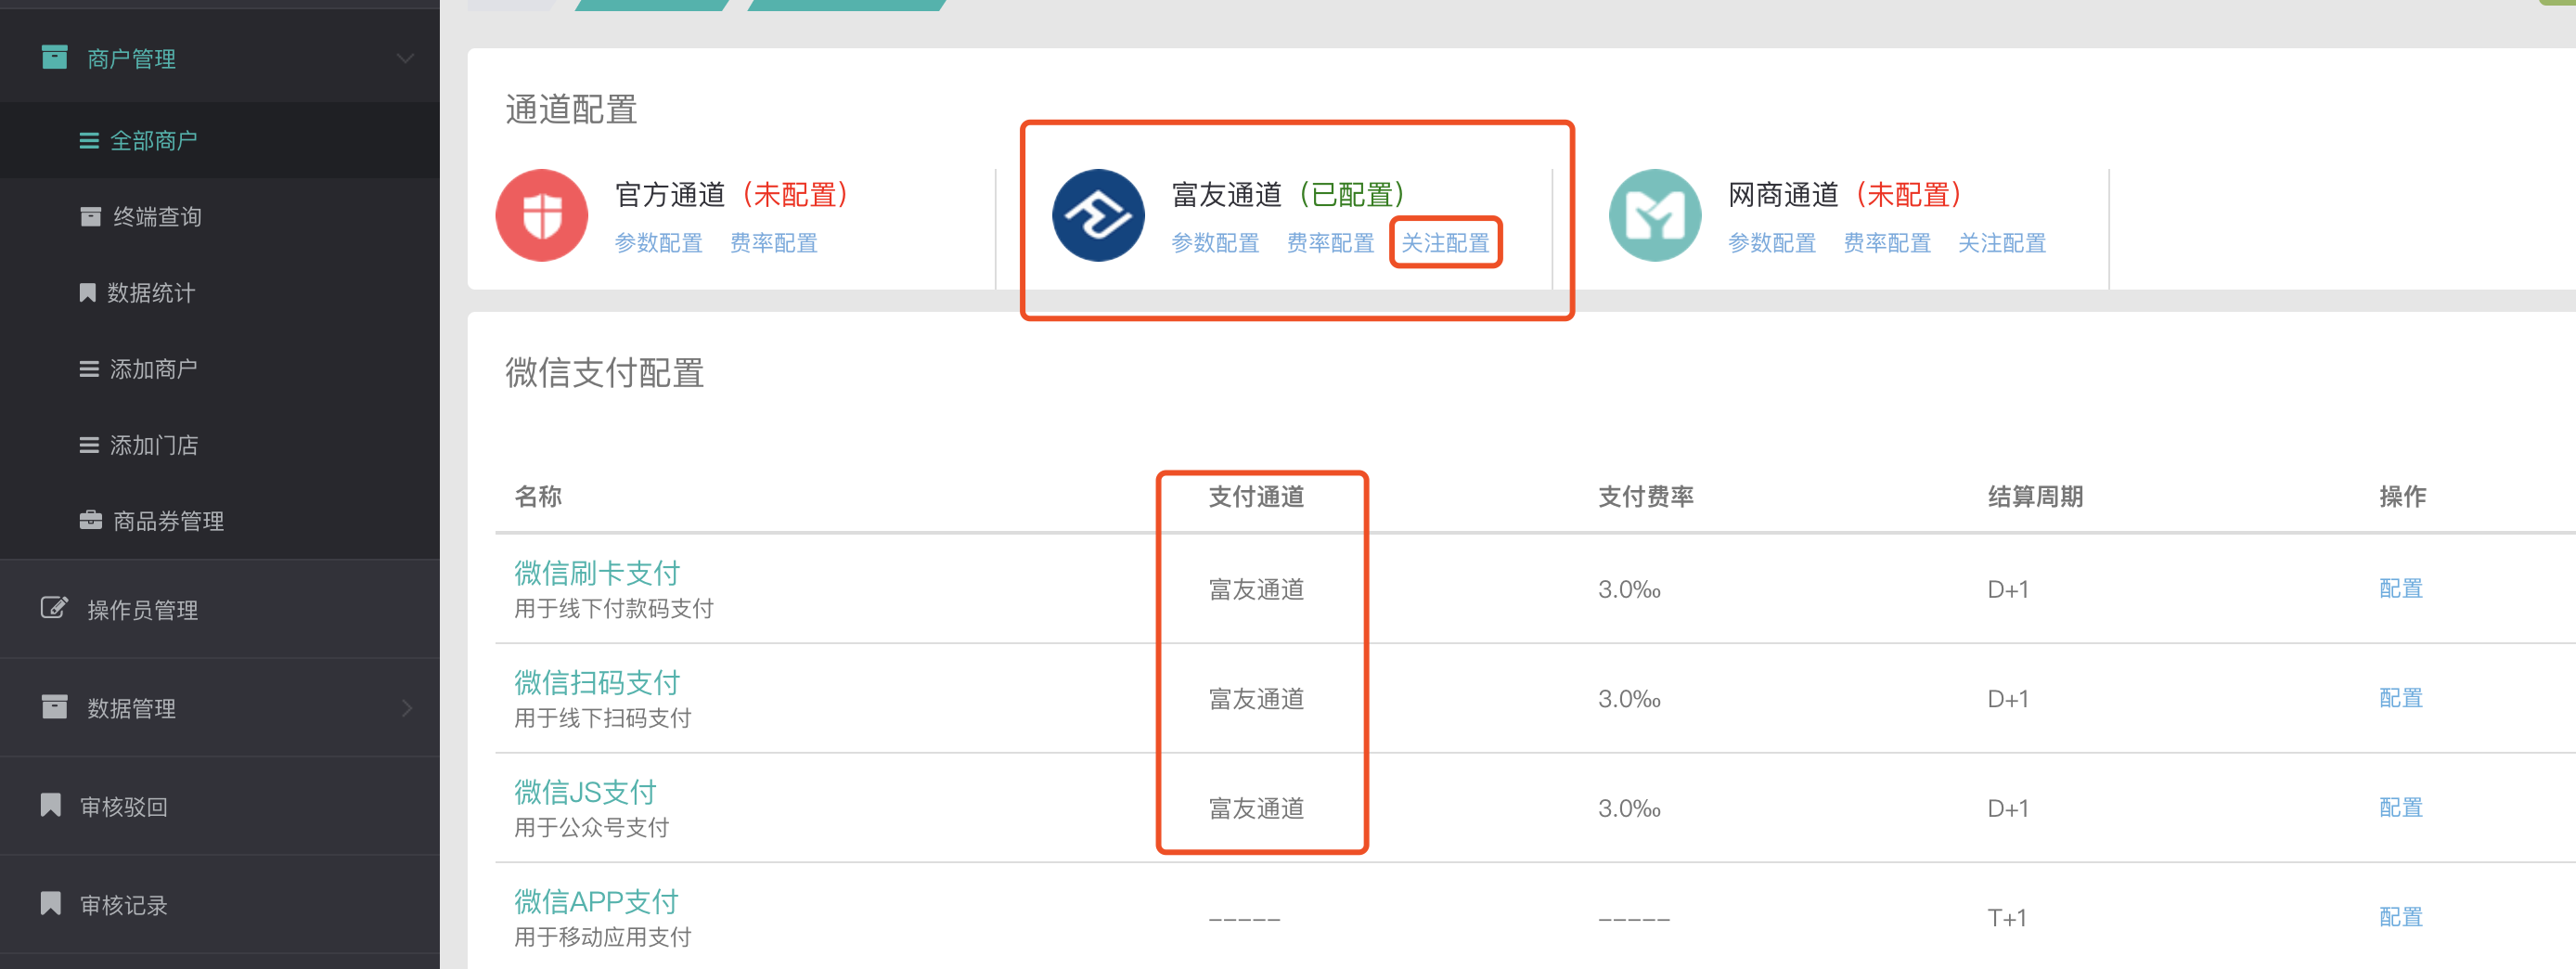This screenshot has width=2576, height=969.
Task: Click the D+1 value in 微信JS支付 row
Action: tap(2007, 808)
